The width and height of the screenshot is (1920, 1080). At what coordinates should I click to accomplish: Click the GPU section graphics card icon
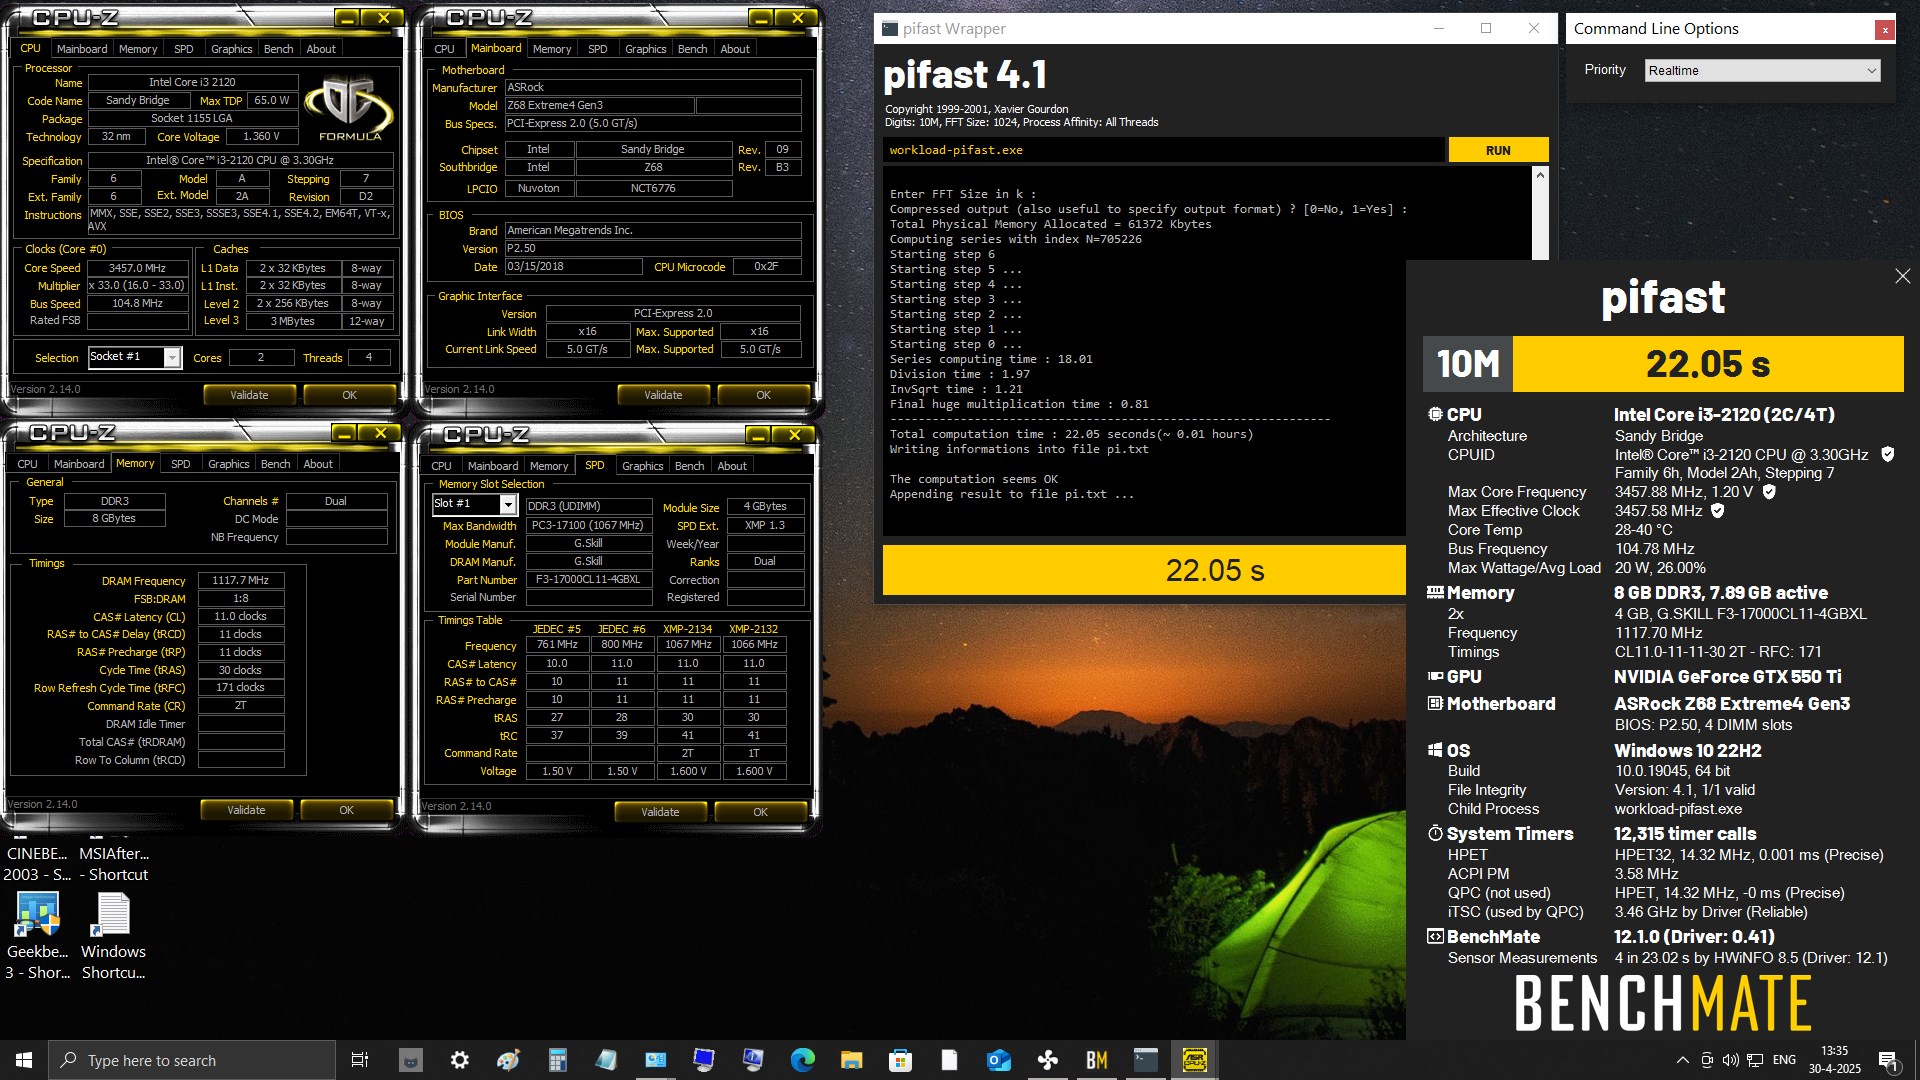(x=1435, y=676)
